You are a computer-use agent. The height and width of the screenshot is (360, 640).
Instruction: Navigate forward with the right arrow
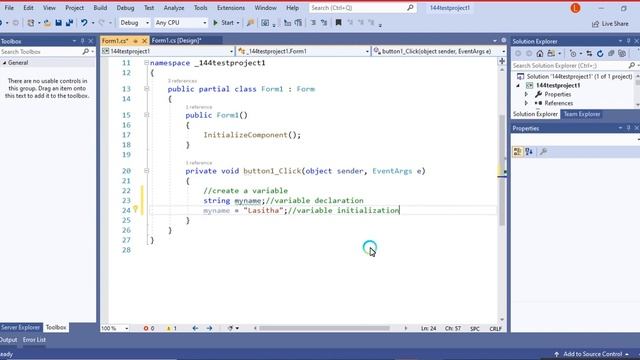[x=209, y=328]
